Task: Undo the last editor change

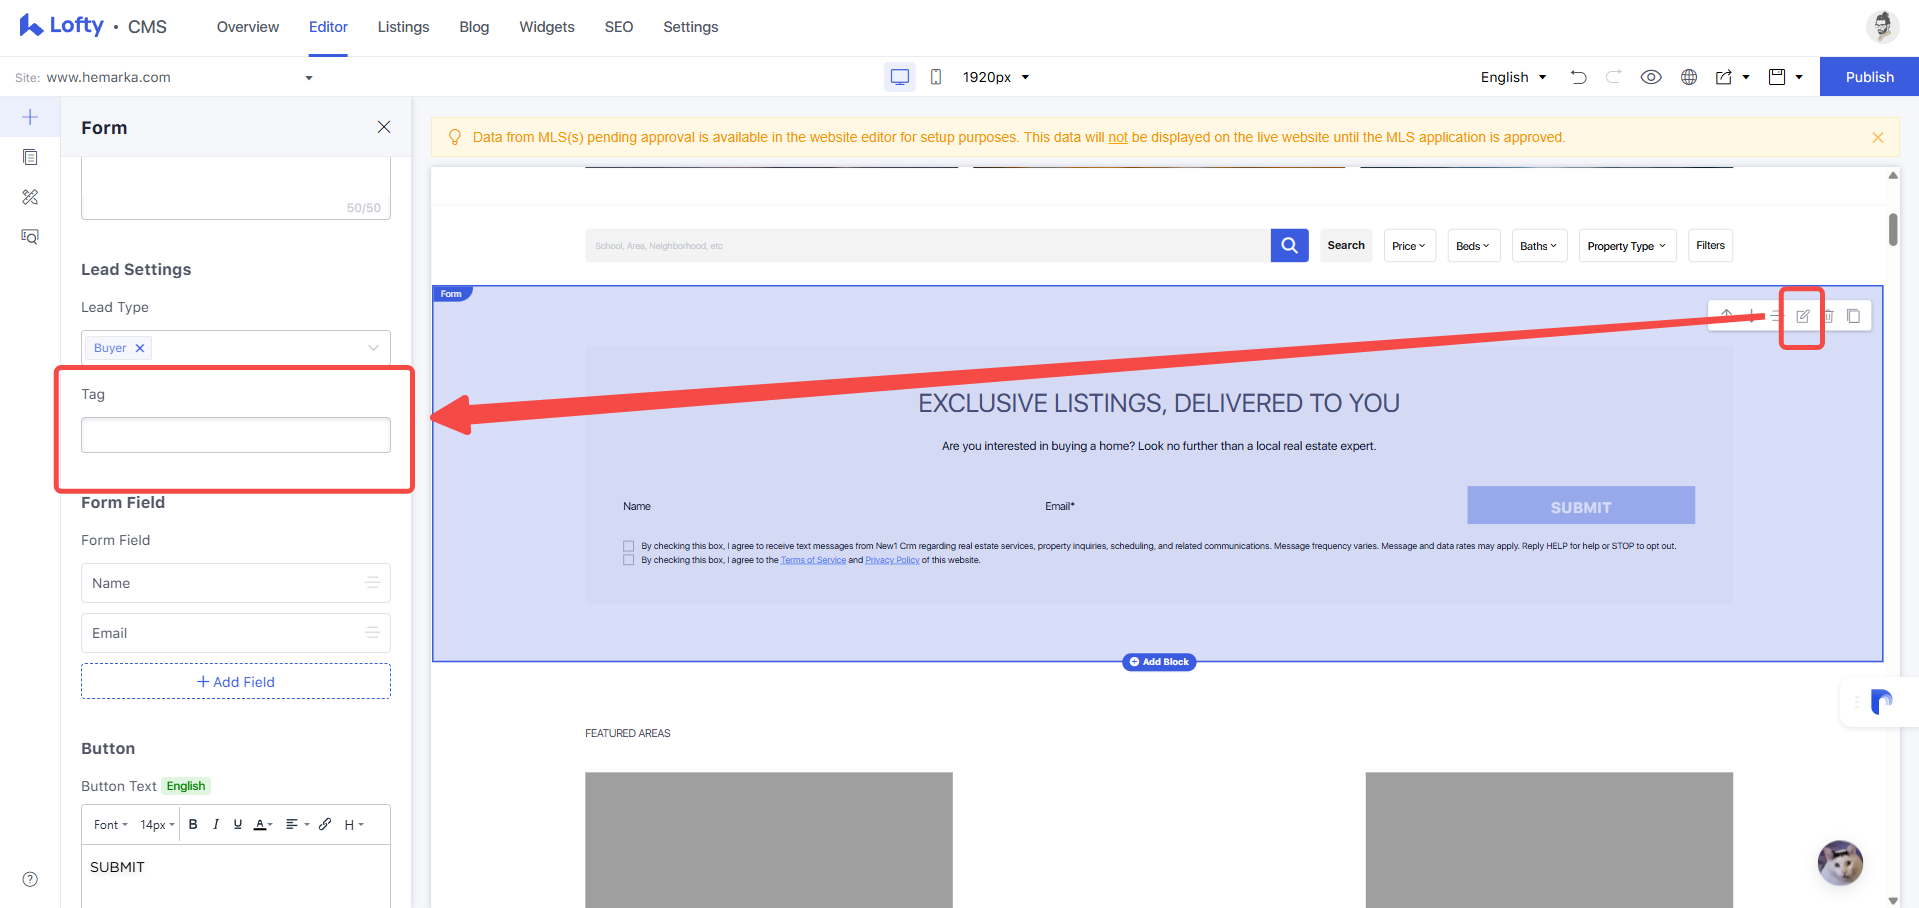Action: (x=1578, y=77)
